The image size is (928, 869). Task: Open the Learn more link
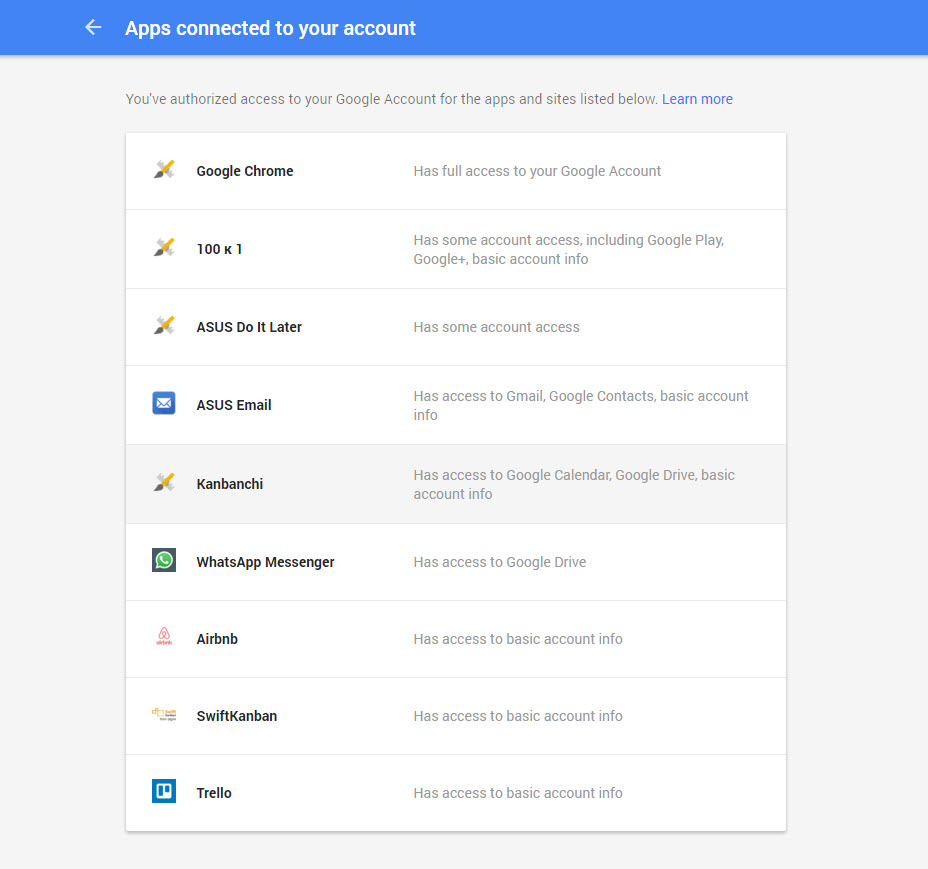697,99
